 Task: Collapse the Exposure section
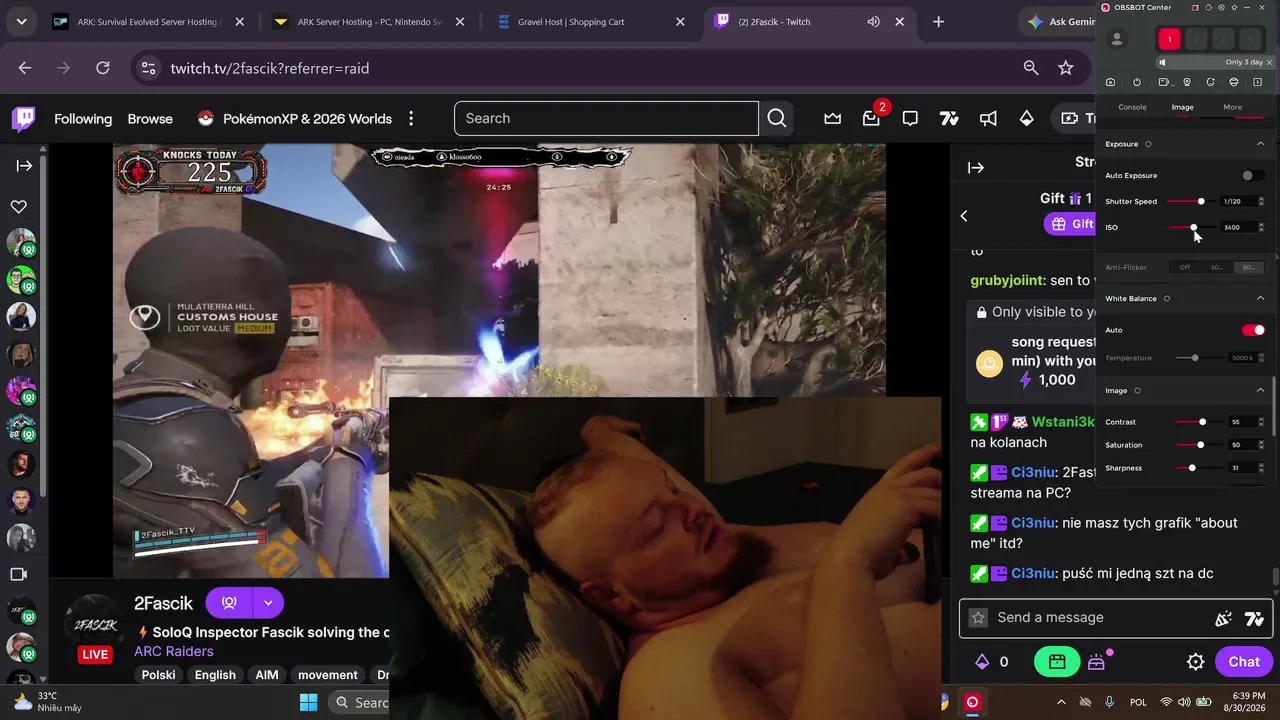coord(1260,144)
